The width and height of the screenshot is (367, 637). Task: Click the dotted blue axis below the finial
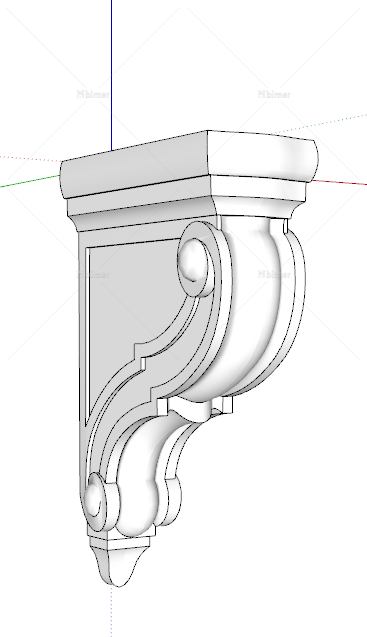pyautogui.click(x=111, y=612)
